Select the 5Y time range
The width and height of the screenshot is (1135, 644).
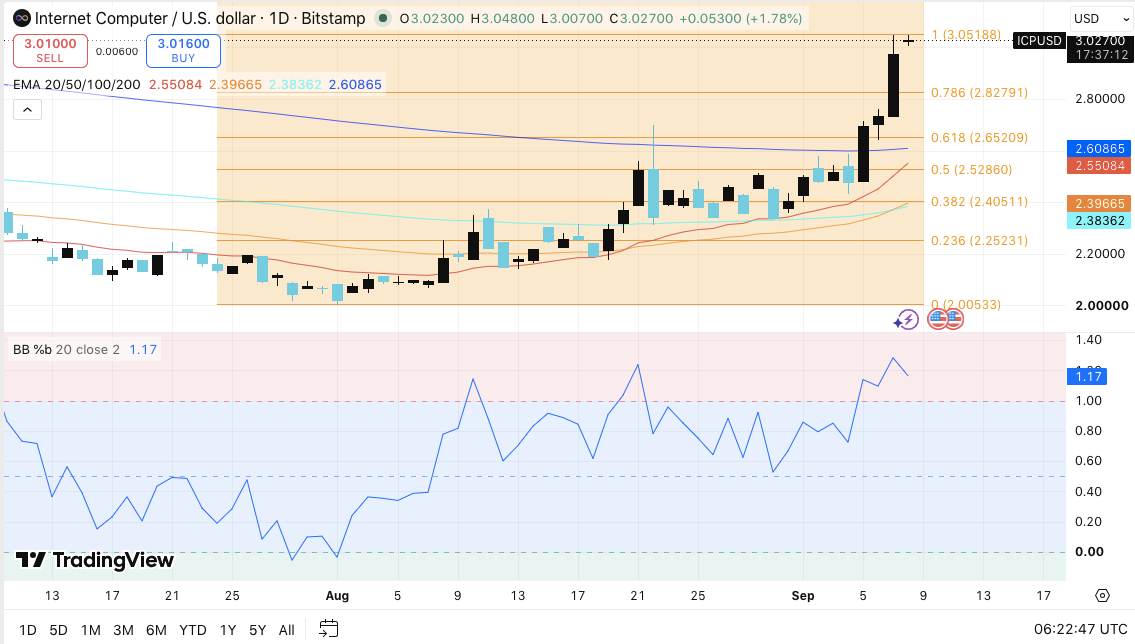click(x=257, y=630)
